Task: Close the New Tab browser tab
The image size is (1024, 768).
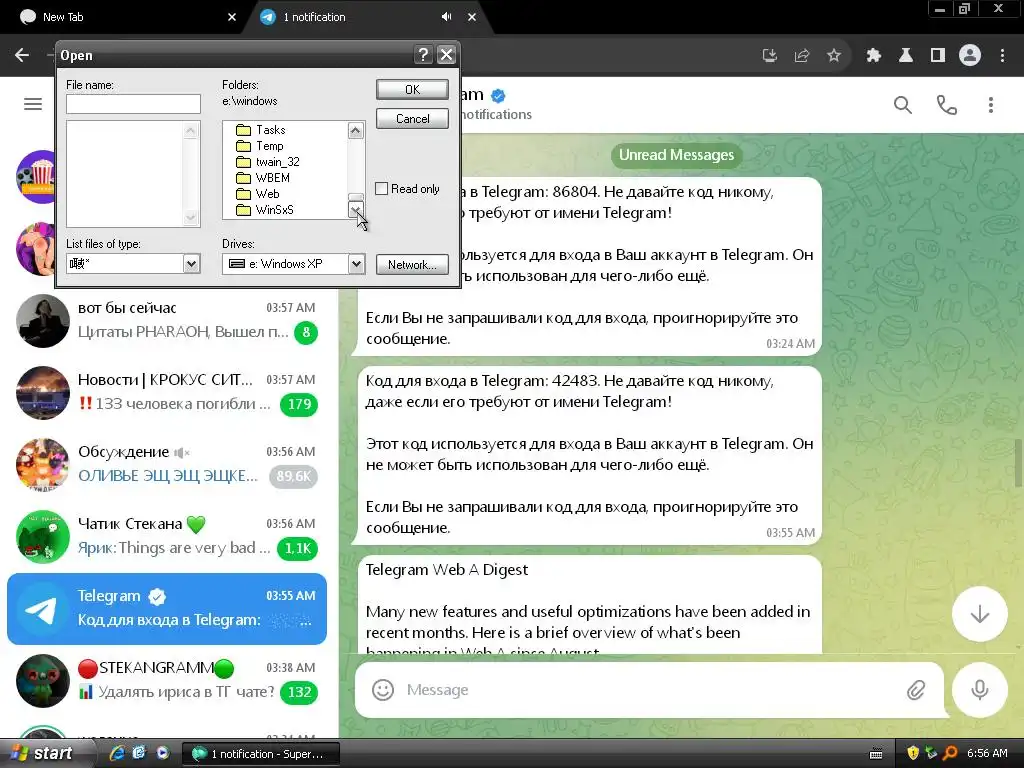Action: coord(232,17)
